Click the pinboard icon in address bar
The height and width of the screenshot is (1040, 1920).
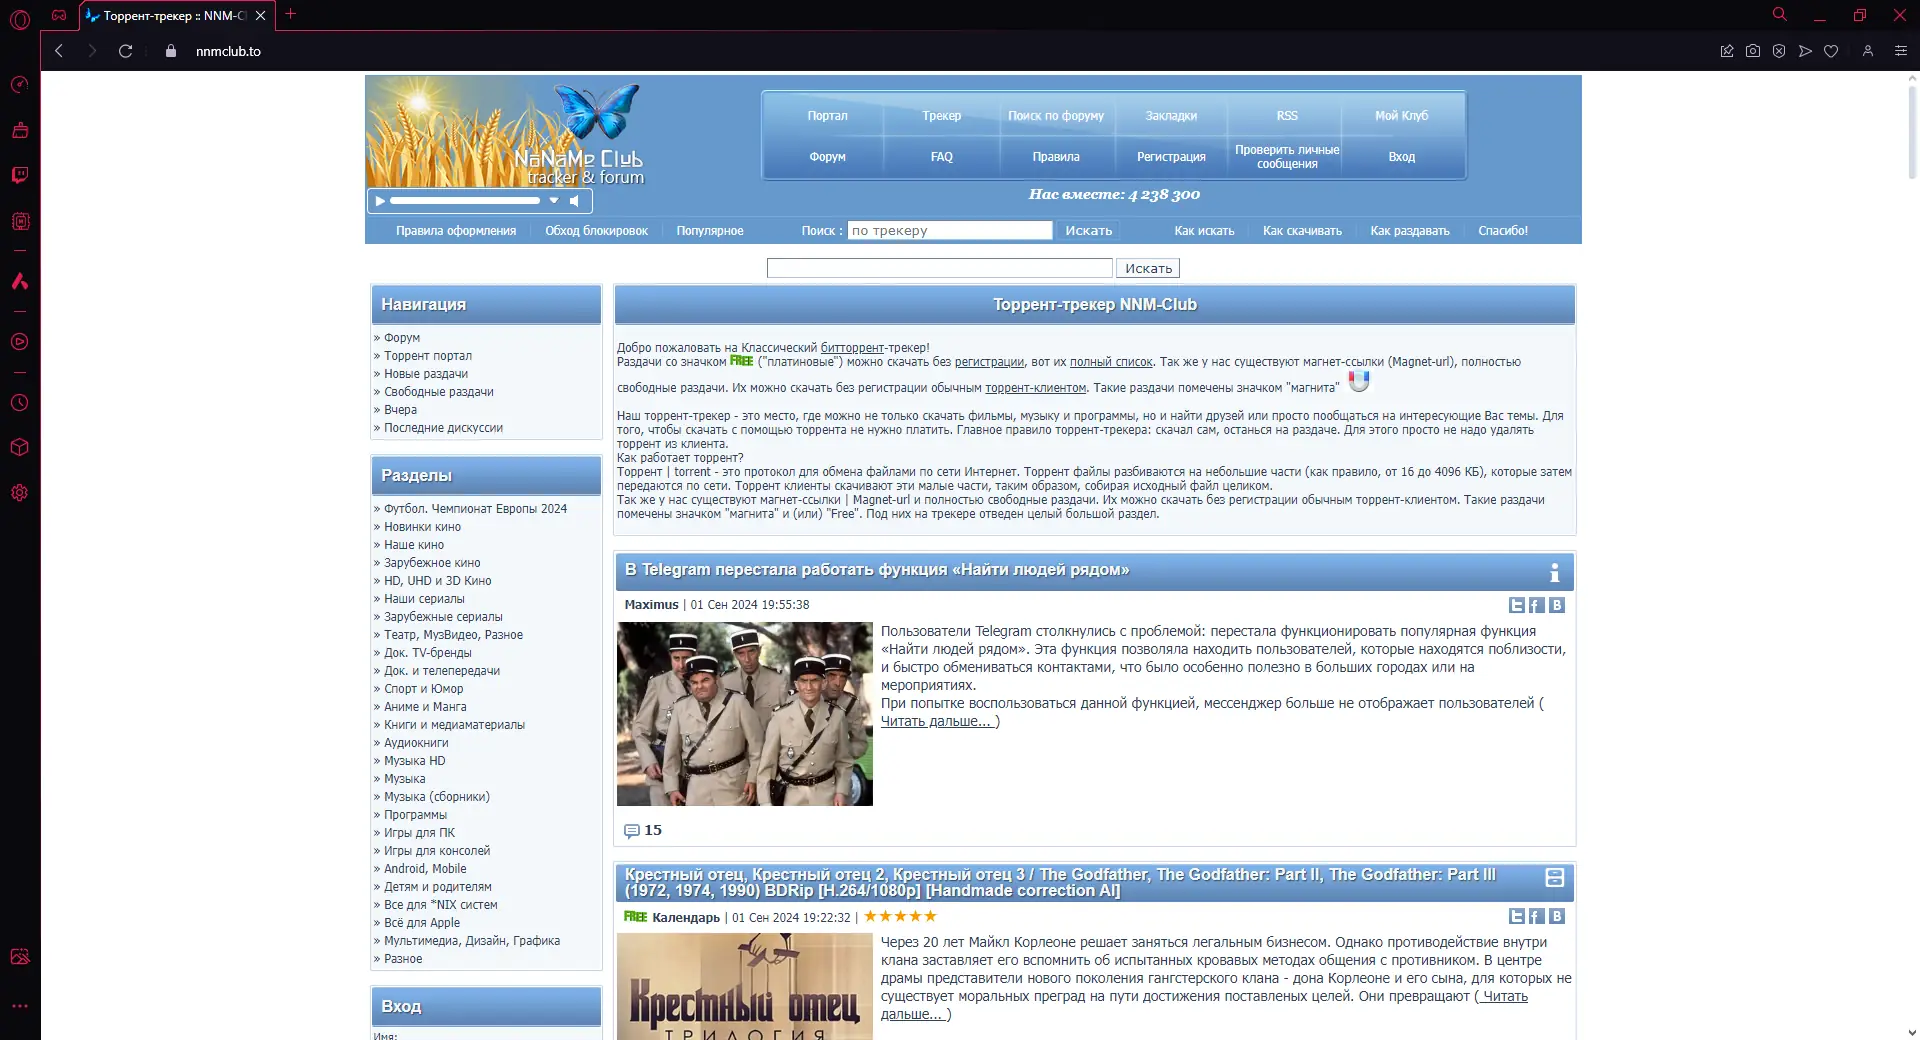[1727, 51]
